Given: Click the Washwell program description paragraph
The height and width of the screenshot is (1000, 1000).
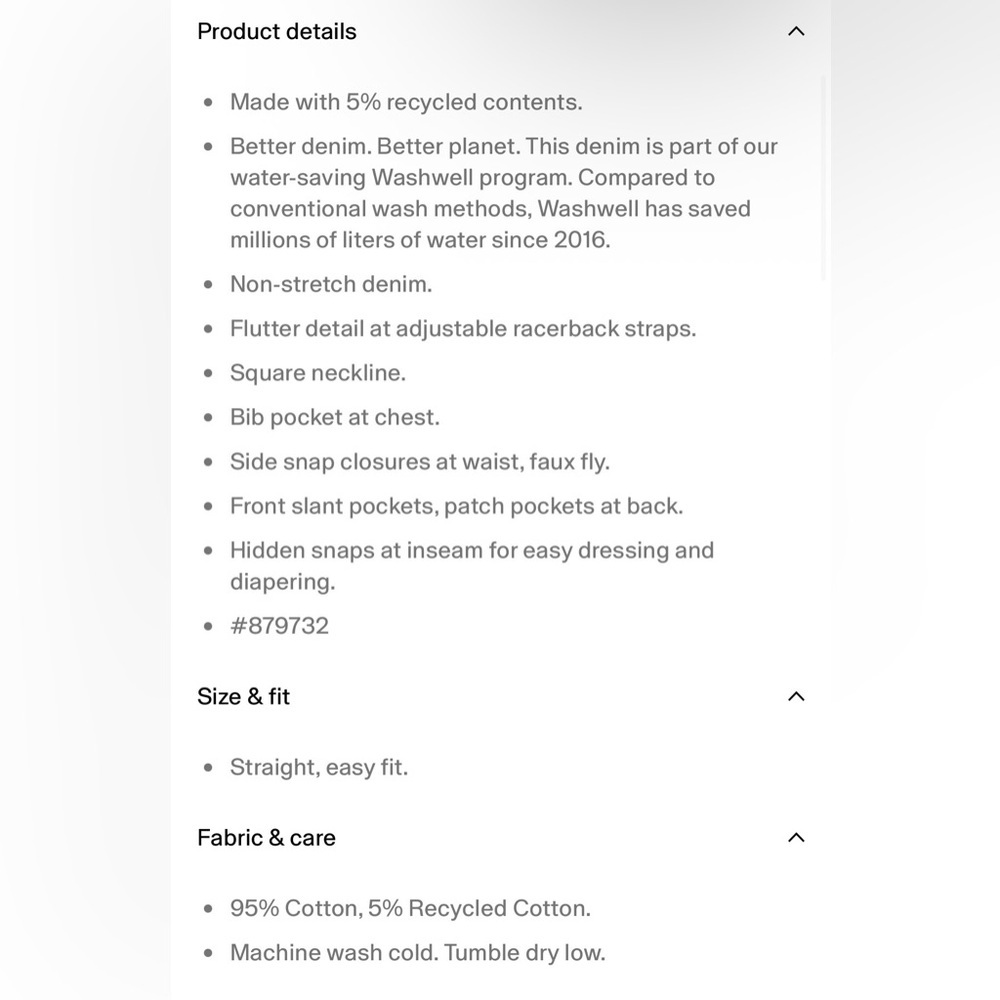Looking at the screenshot, I should coord(504,193).
